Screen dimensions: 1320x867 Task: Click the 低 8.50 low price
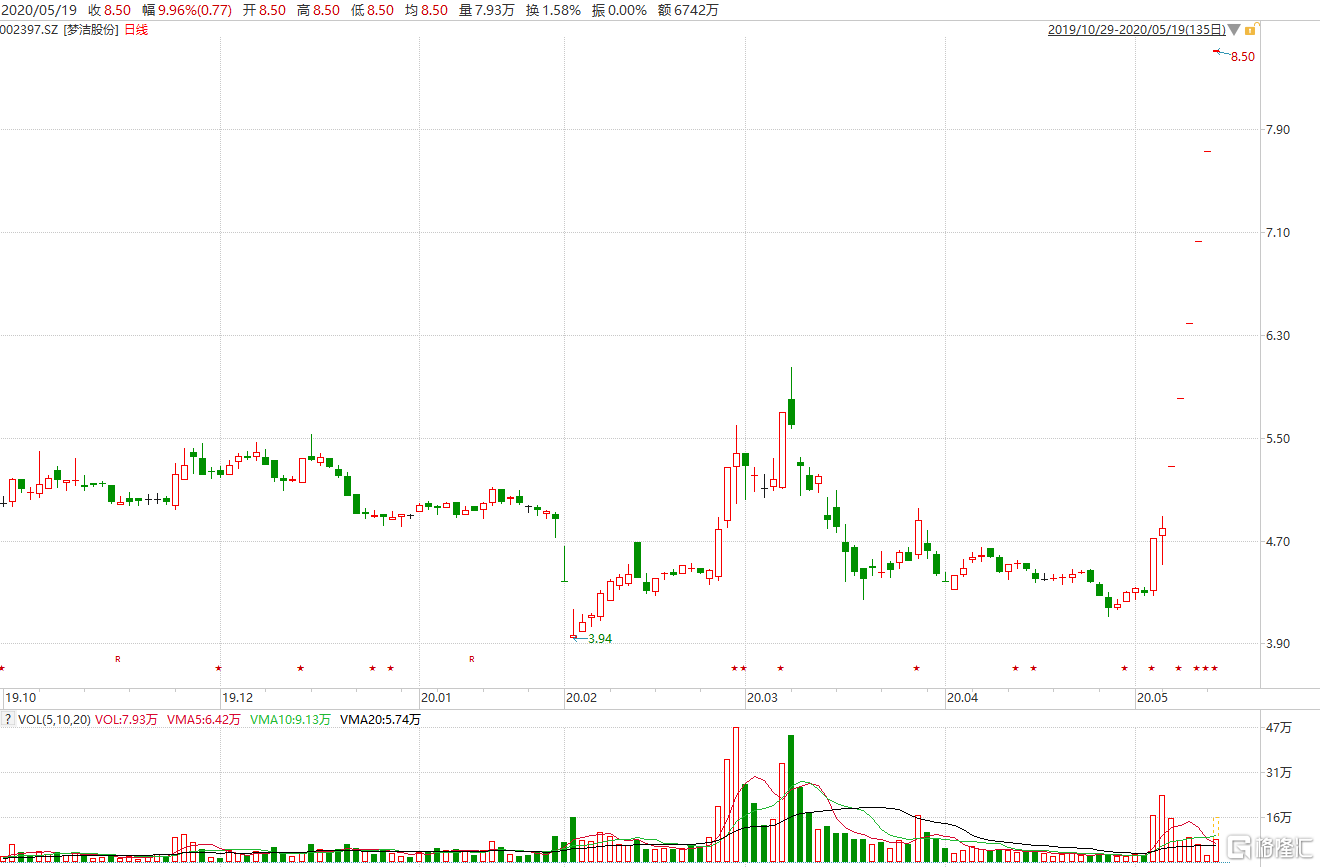(x=372, y=10)
